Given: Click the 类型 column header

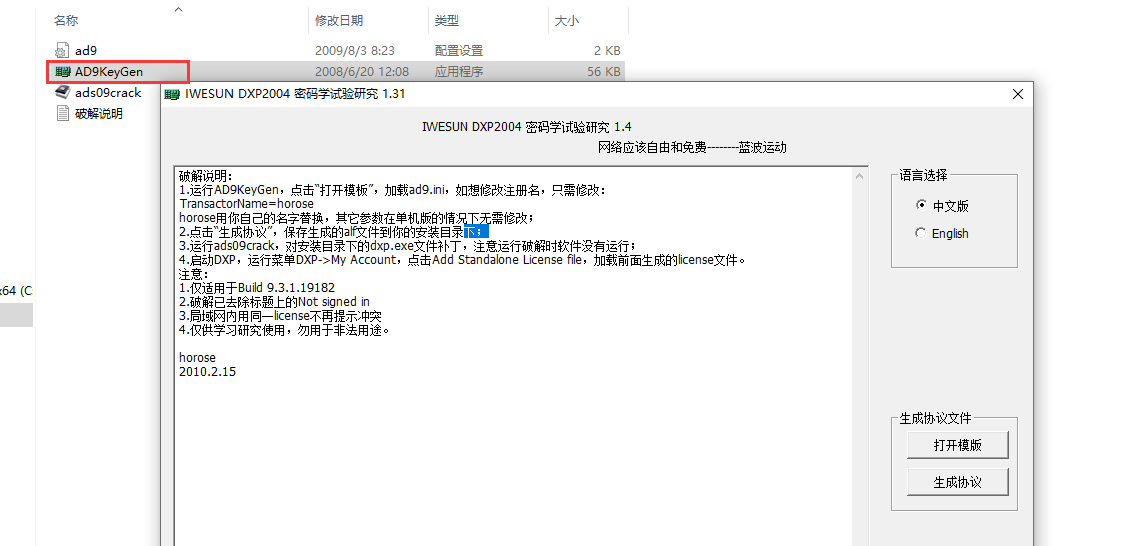Looking at the screenshot, I should click(446, 20).
